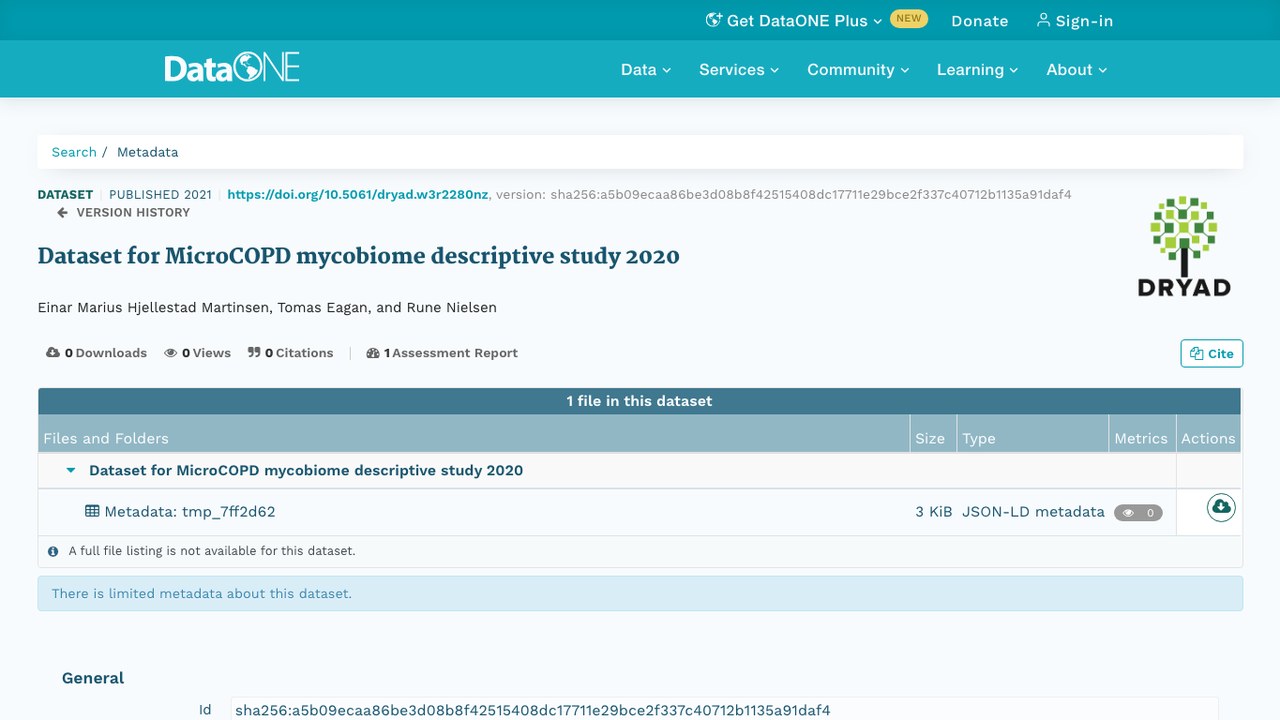Open the dryad DOI link

click(358, 194)
